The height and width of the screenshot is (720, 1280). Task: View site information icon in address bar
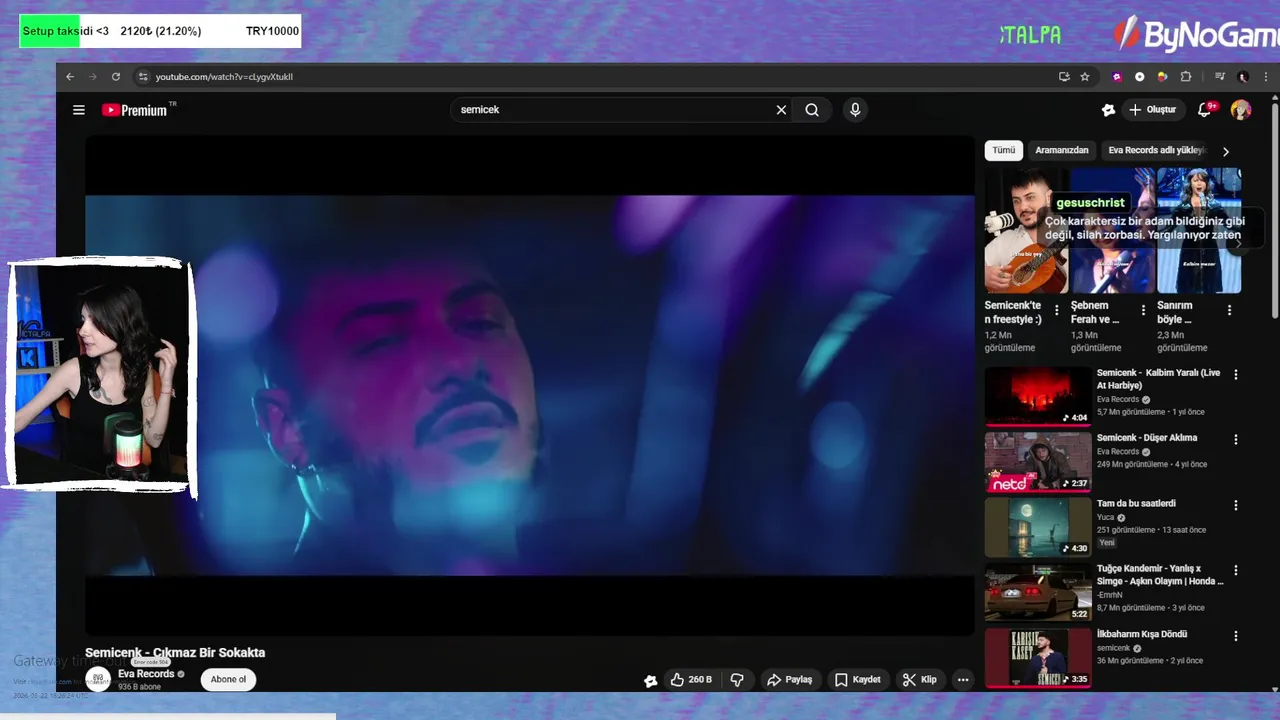tap(143, 77)
